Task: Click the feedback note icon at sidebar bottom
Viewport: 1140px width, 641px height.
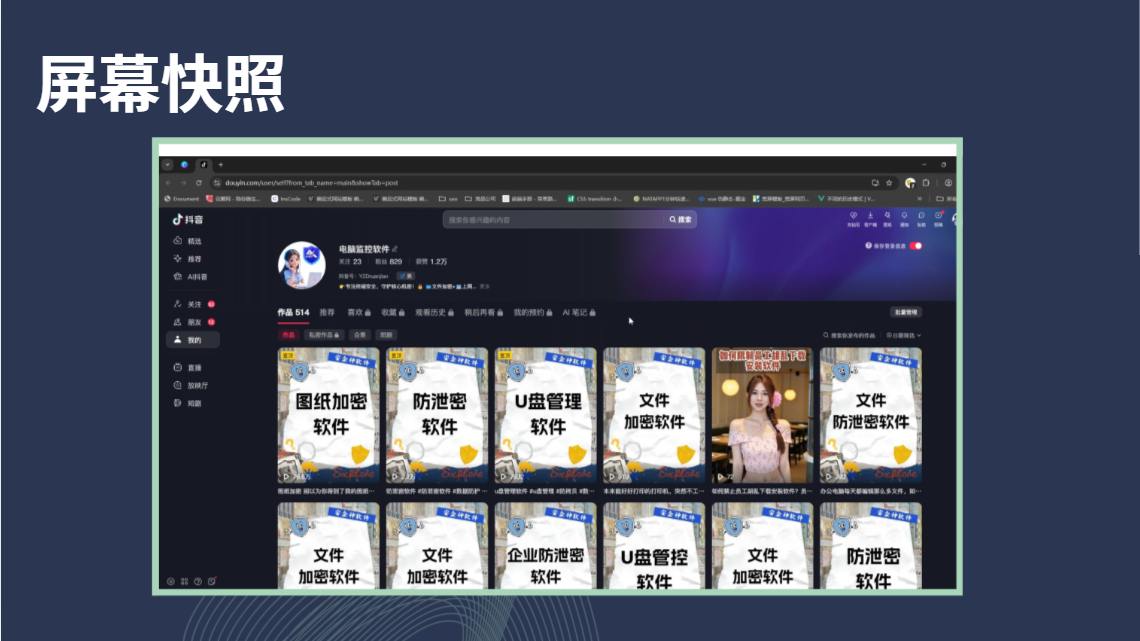Action: [212, 581]
